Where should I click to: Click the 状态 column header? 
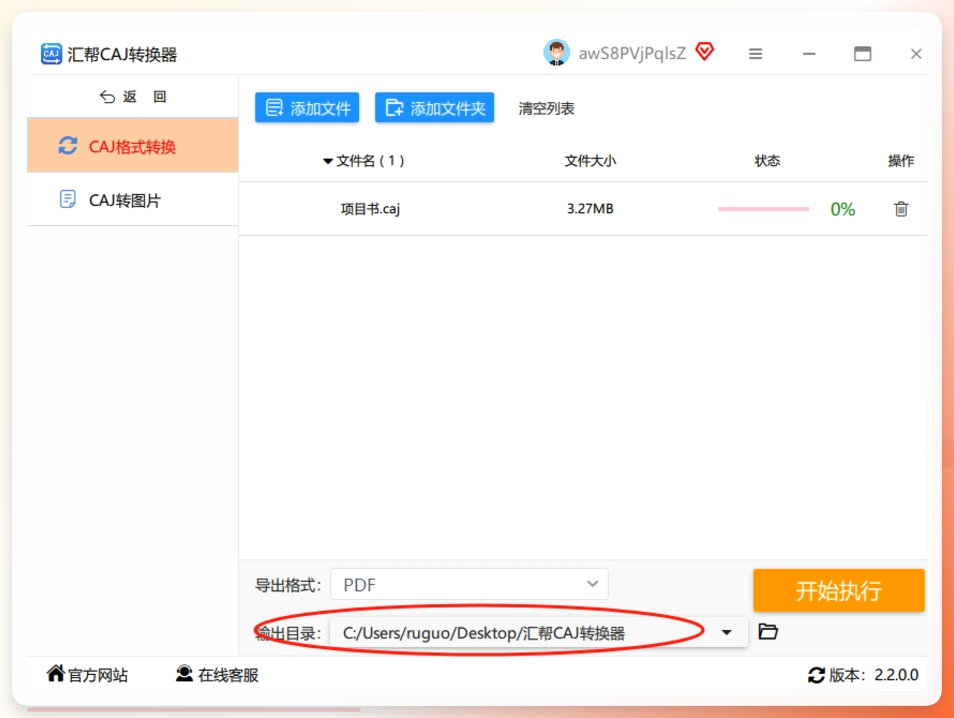coord(767,161)
